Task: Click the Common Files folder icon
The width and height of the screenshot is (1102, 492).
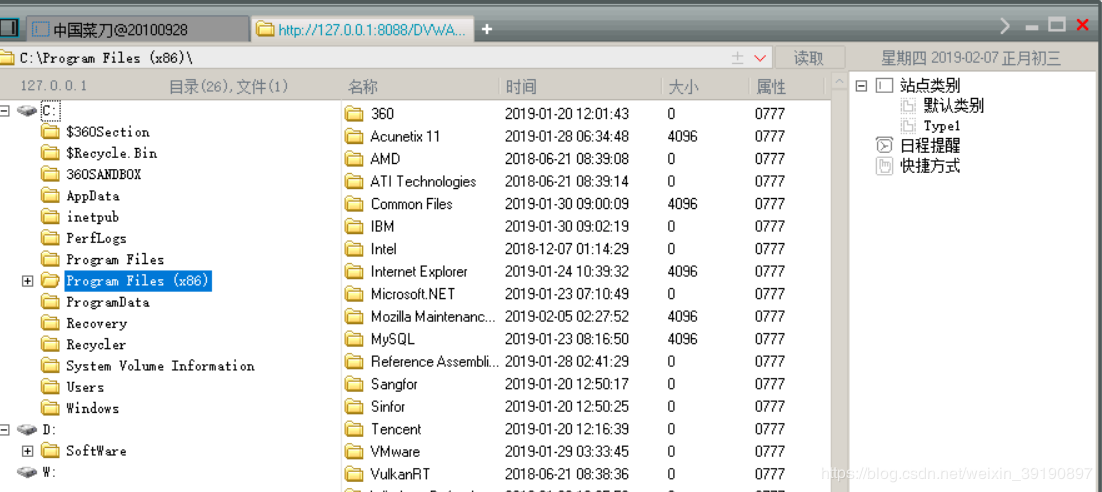Action: [354, 204]
